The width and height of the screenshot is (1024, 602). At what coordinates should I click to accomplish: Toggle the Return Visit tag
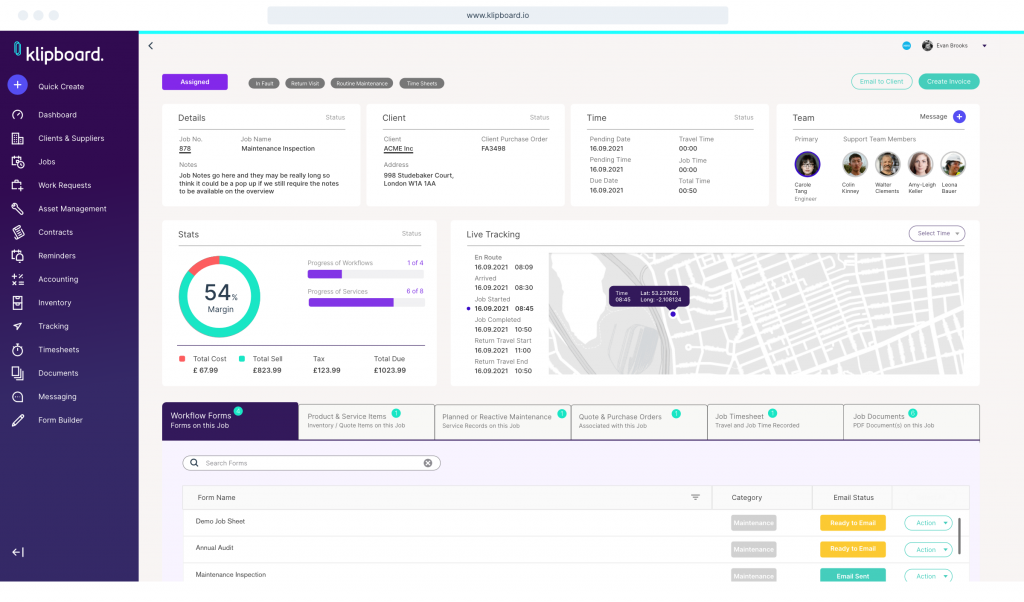point(304,83)
